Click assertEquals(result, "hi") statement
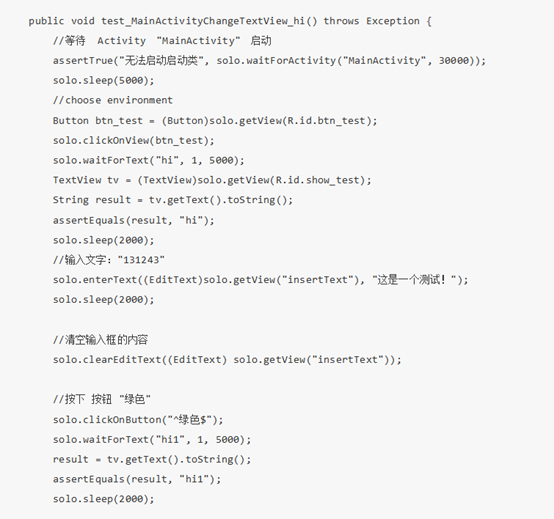The height and width of the screenshot is (519, 554). [x=134, y=220]
